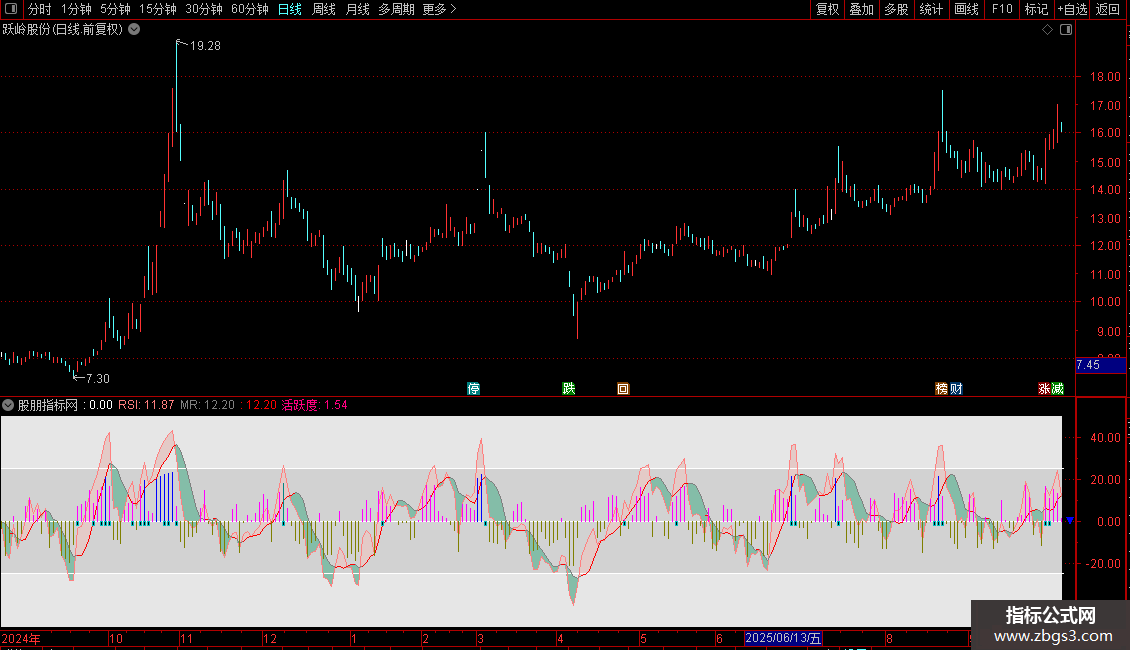Expand the 股朋指标网 indicator dropdown
The image size is (1130, 650).
point(8,405)
